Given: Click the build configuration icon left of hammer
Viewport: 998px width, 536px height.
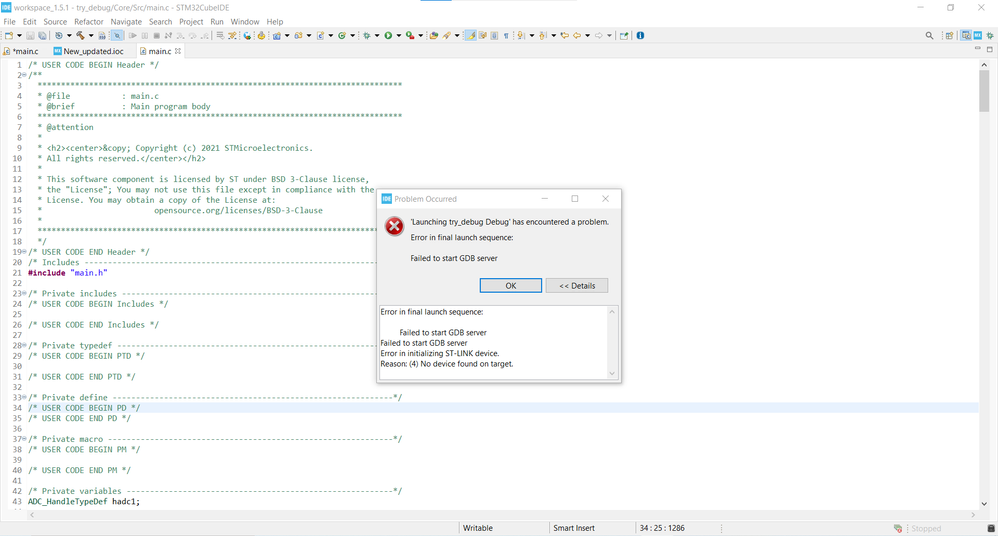Looking at the screenshot, I should [x=59, y=36].
